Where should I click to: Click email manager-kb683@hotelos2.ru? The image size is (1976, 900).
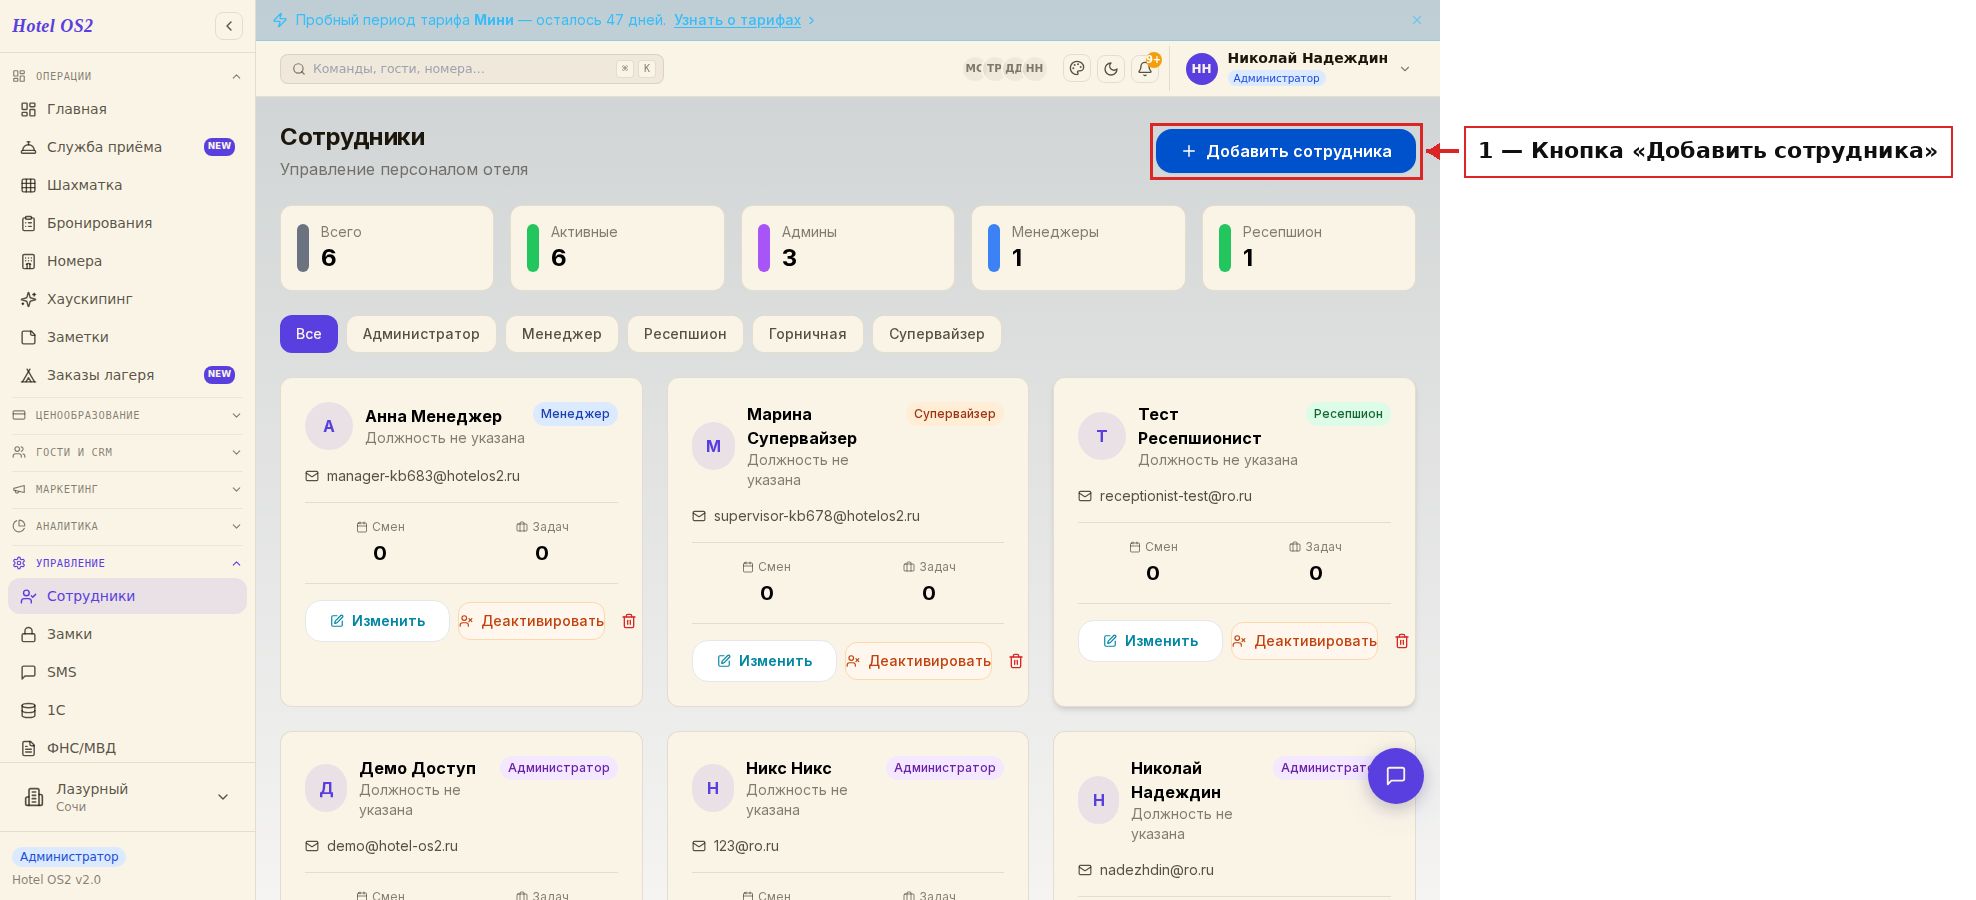tap(423, 476)
